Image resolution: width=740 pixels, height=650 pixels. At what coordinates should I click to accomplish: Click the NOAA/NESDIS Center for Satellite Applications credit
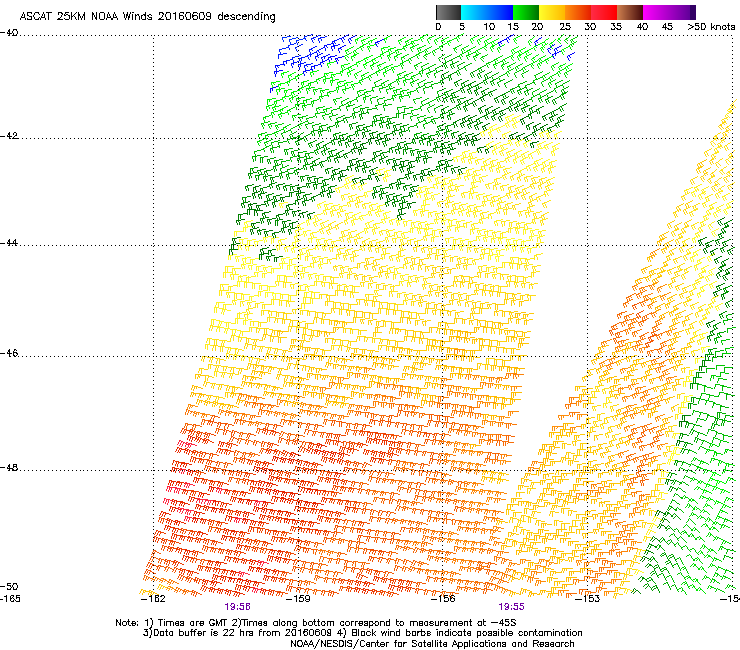(432, 644)
